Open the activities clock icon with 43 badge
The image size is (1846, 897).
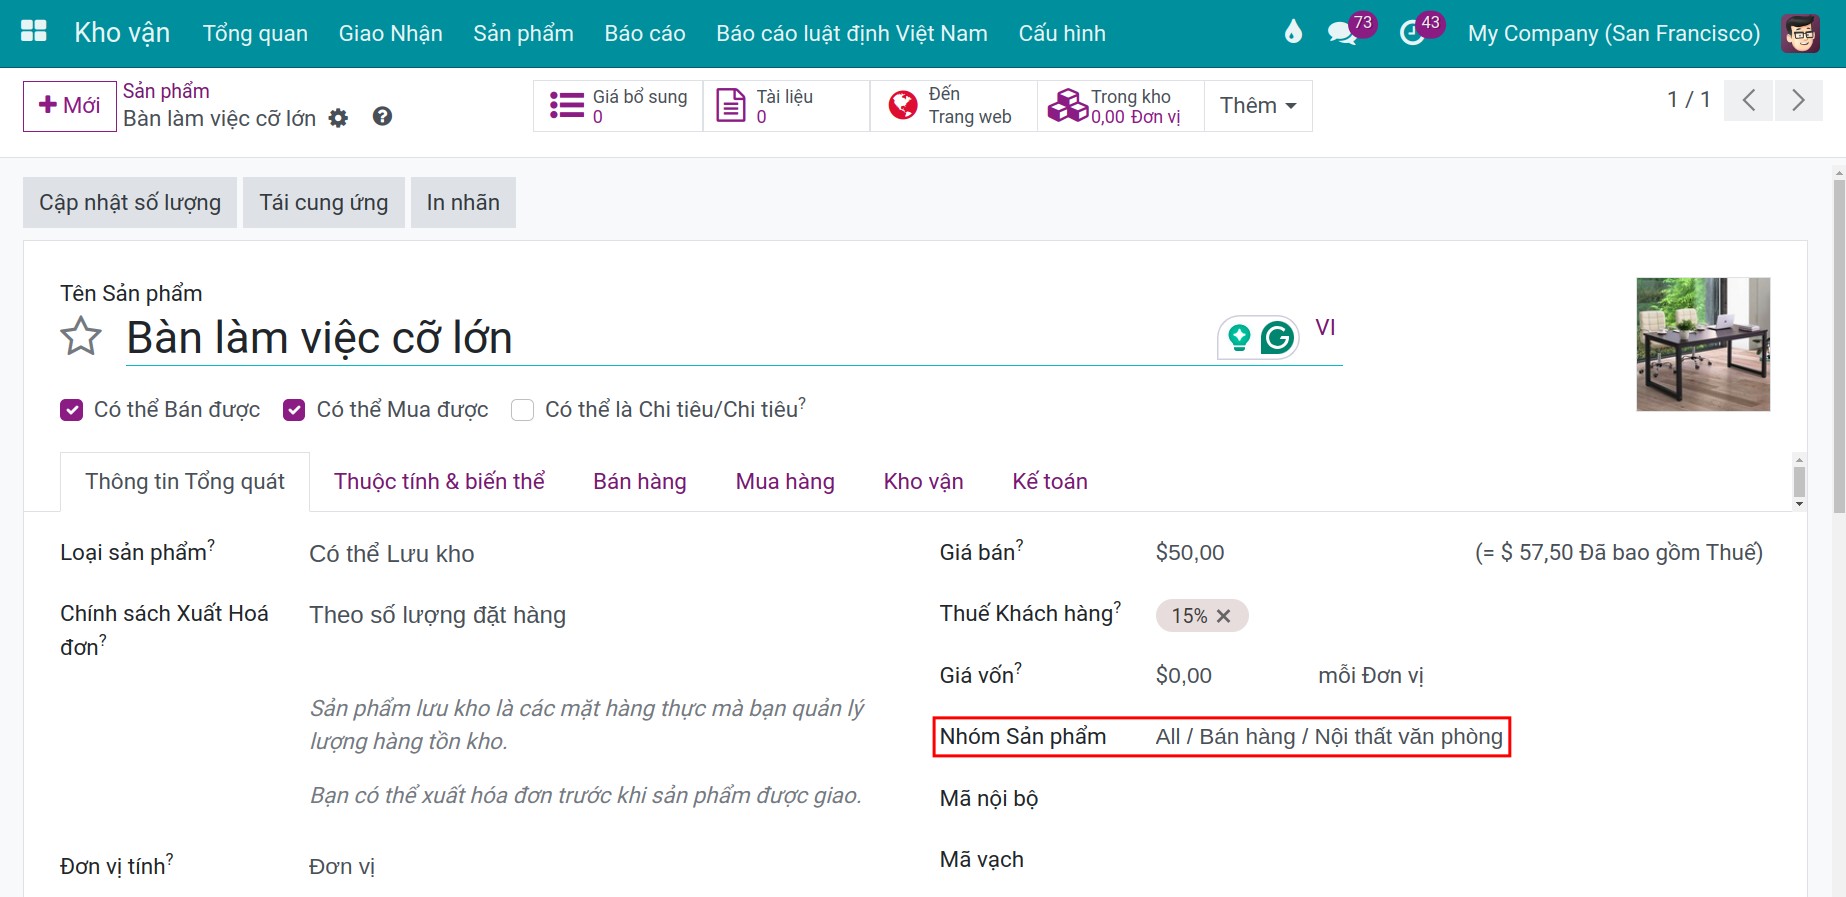coord(1412,33)
